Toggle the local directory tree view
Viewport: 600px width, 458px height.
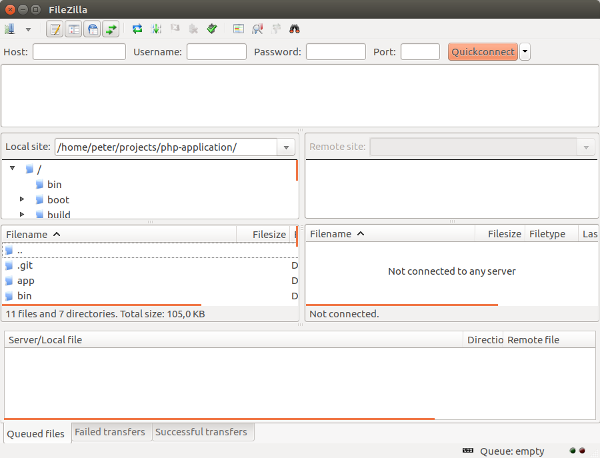[73, 29]
